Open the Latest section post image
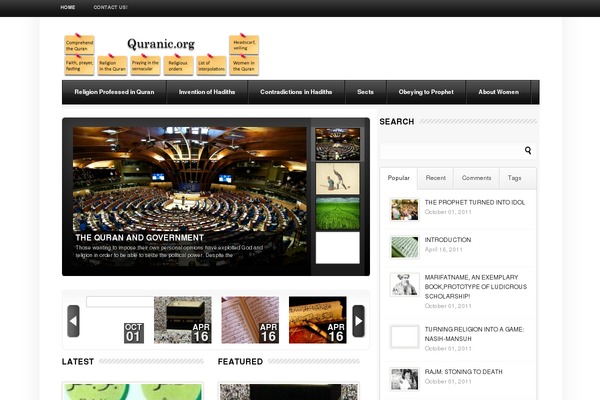 (x=133, y=392)
